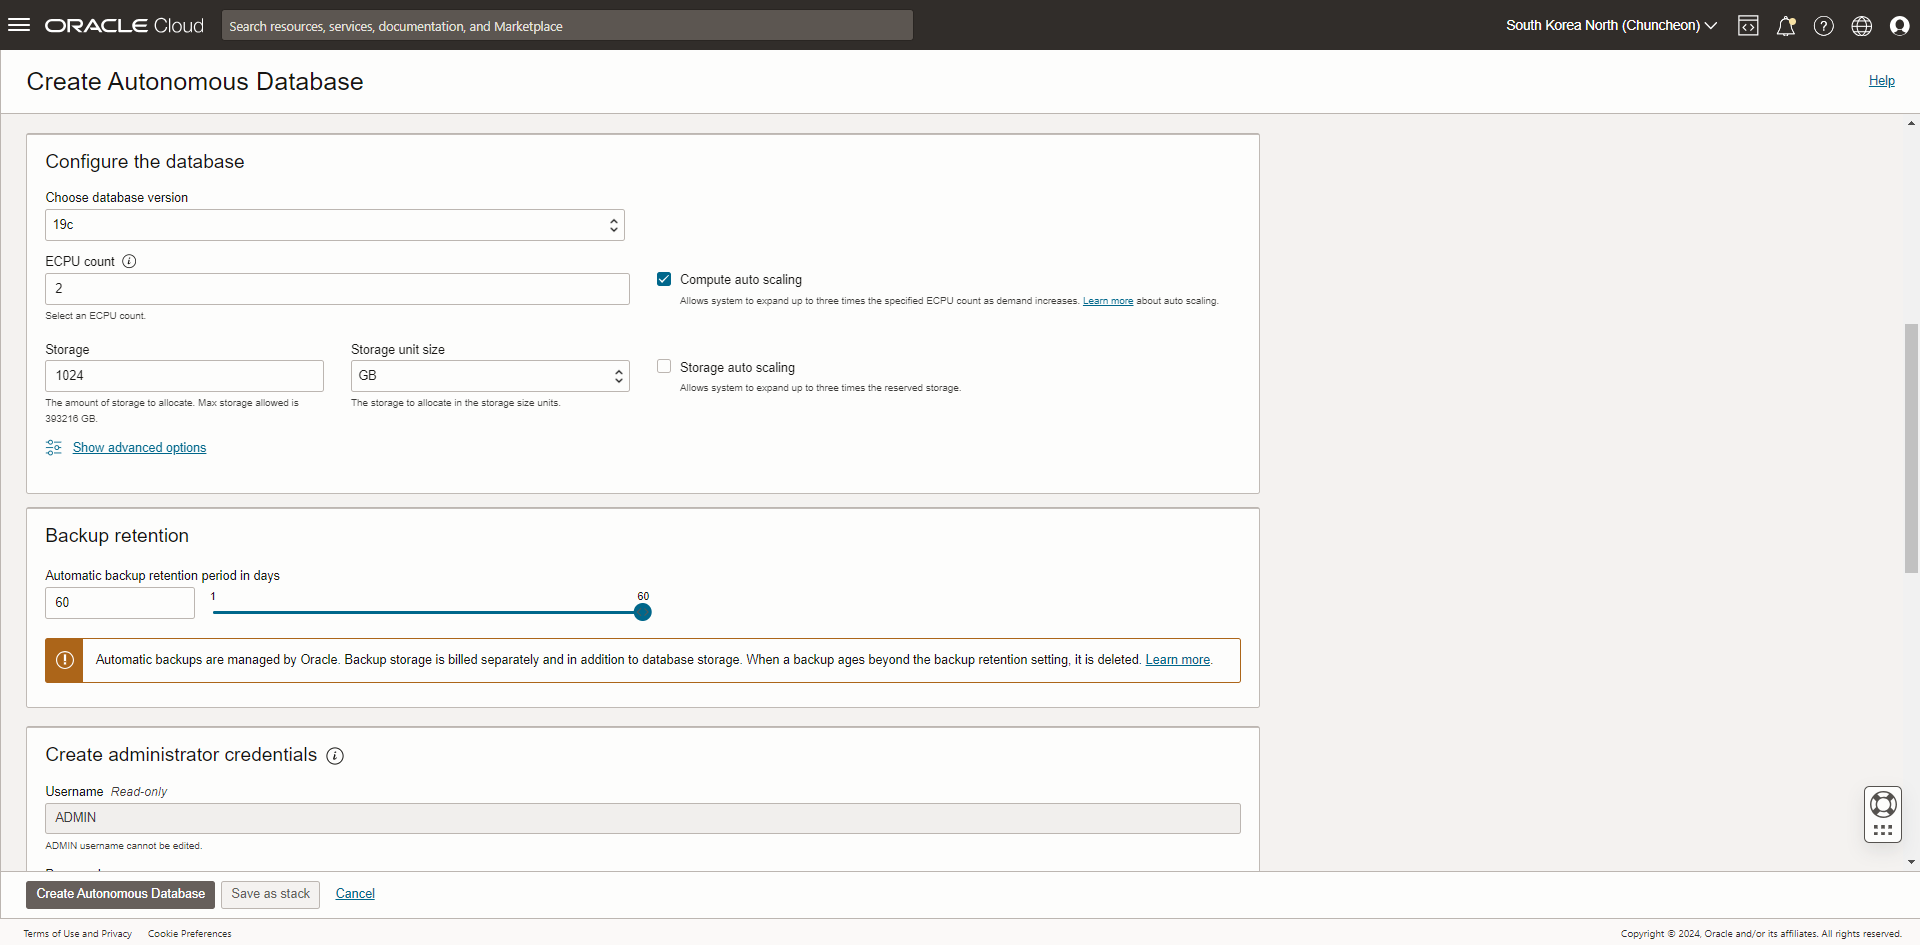
Task: Click the Create Autonomous Database page title
Action: [195, 82]
